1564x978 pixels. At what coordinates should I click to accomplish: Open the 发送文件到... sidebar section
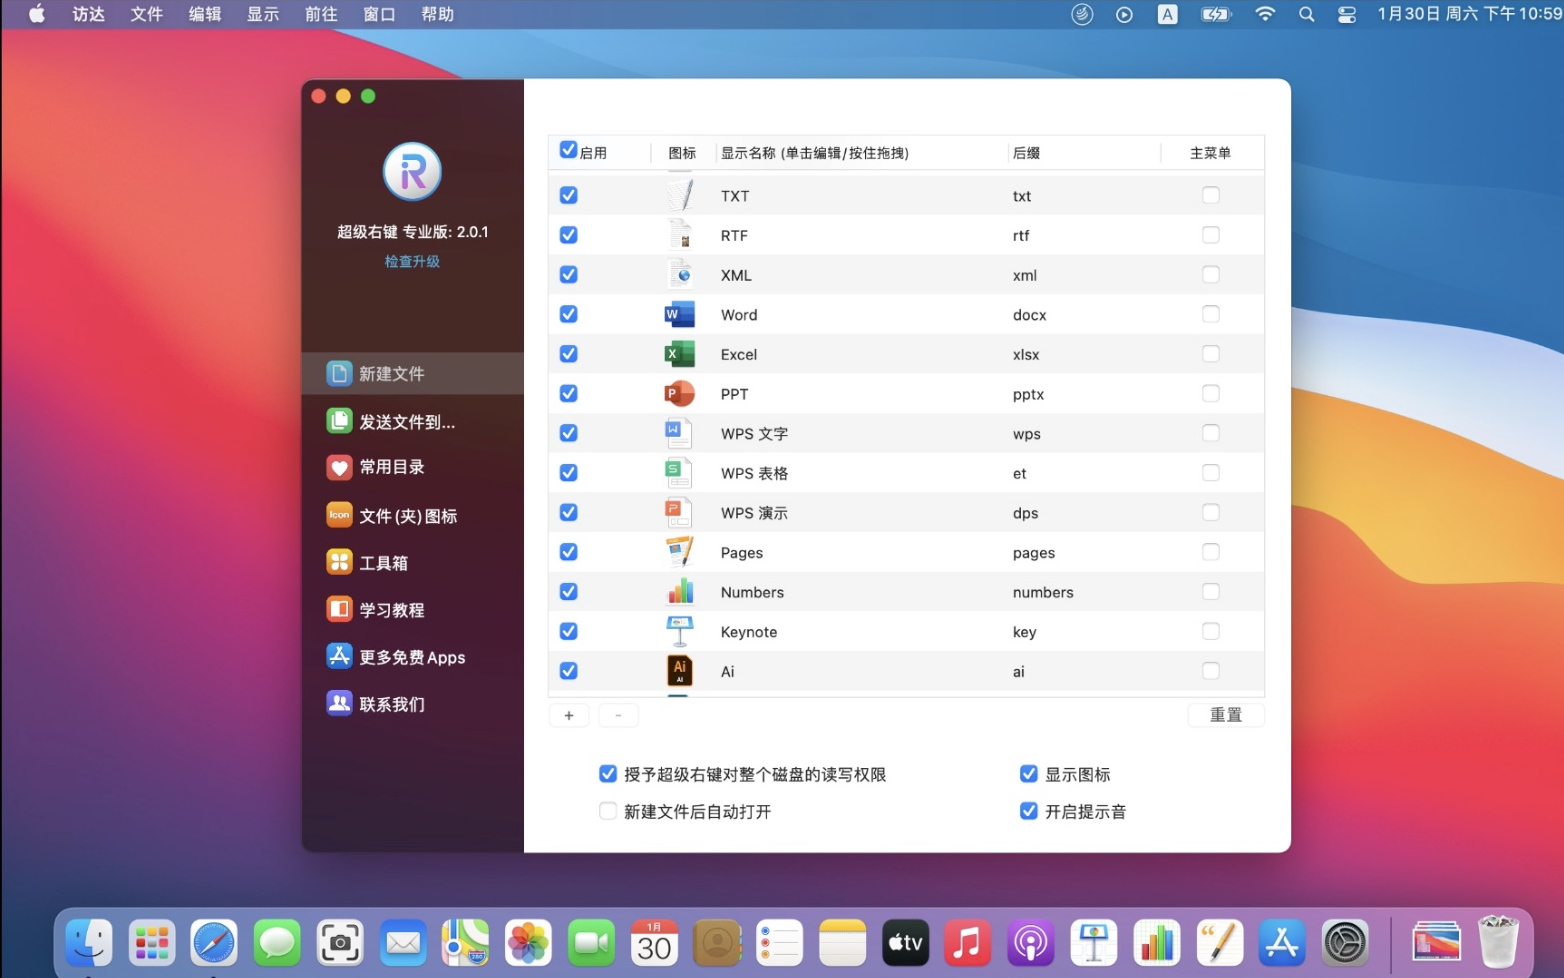pos(412,421)
